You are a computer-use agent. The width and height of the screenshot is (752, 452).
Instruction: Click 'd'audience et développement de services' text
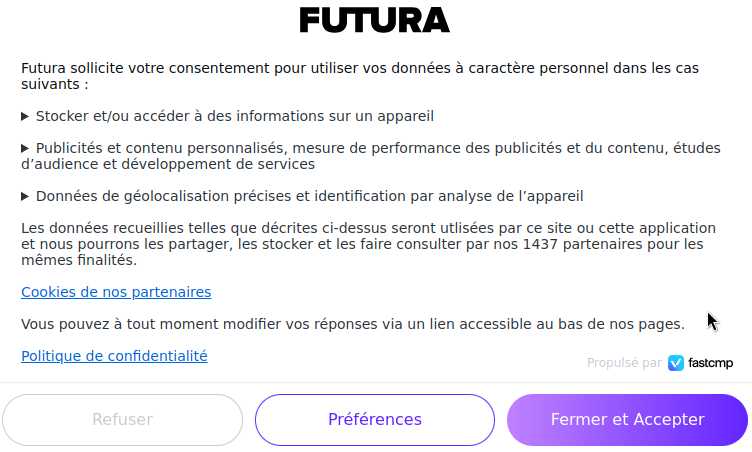[168, 164]
